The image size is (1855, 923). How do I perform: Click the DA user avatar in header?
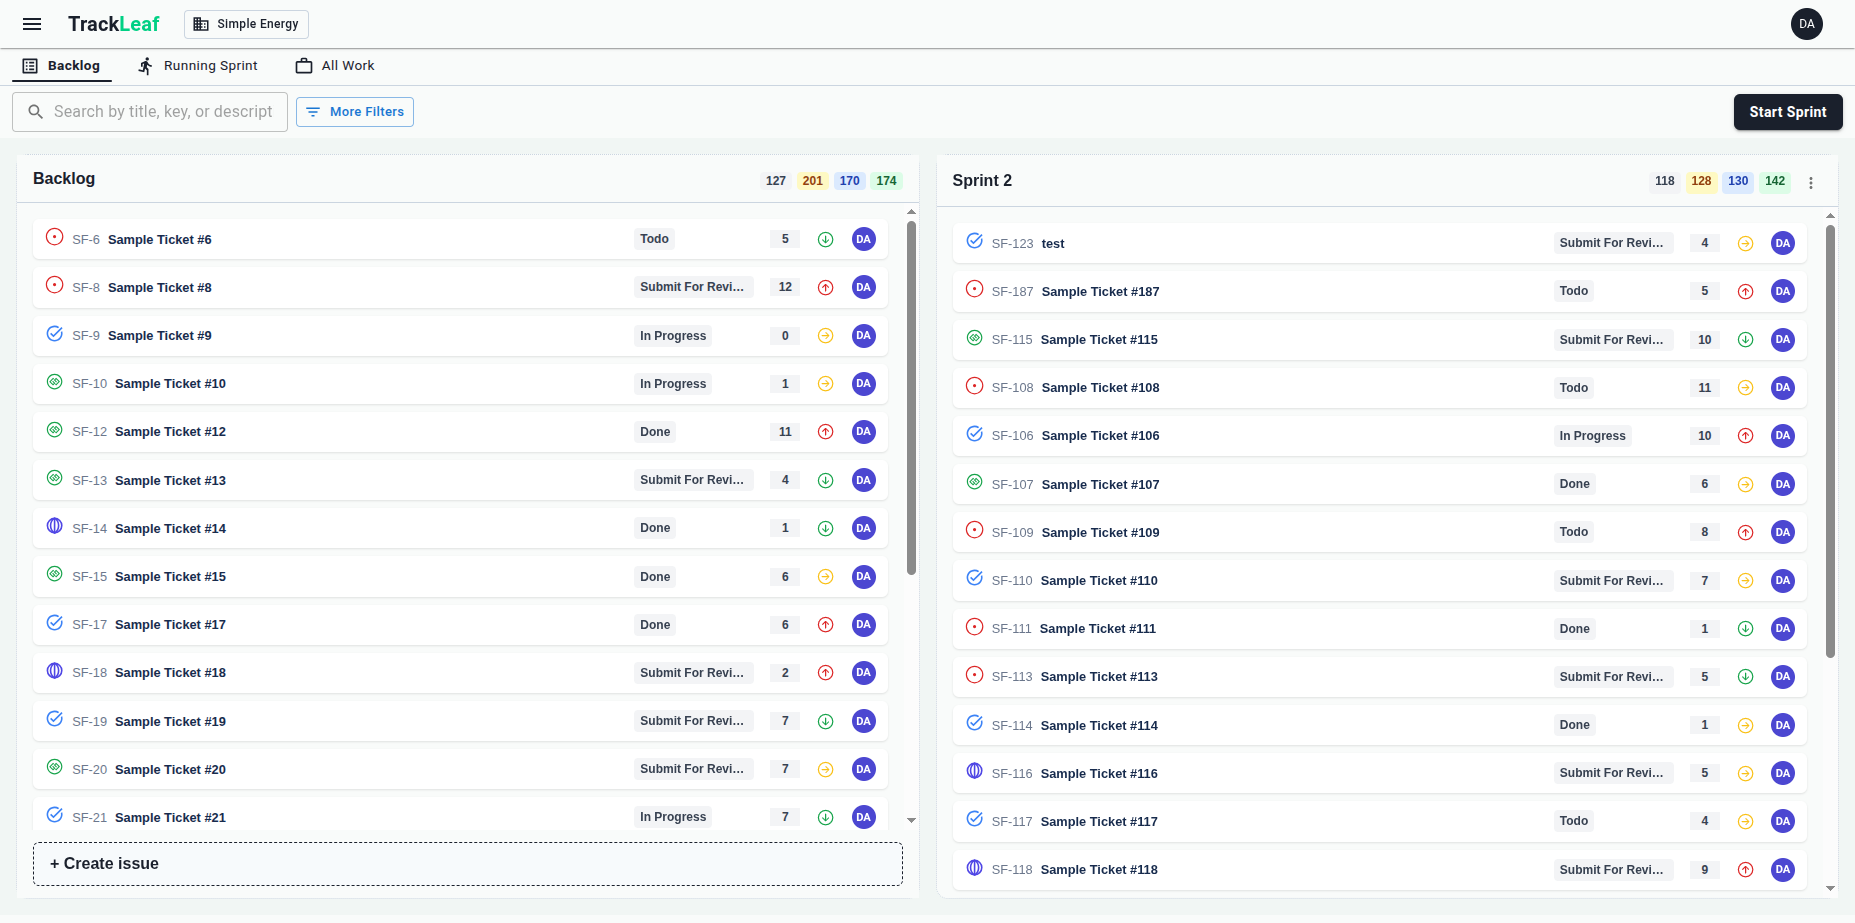tap(1806, 24)
